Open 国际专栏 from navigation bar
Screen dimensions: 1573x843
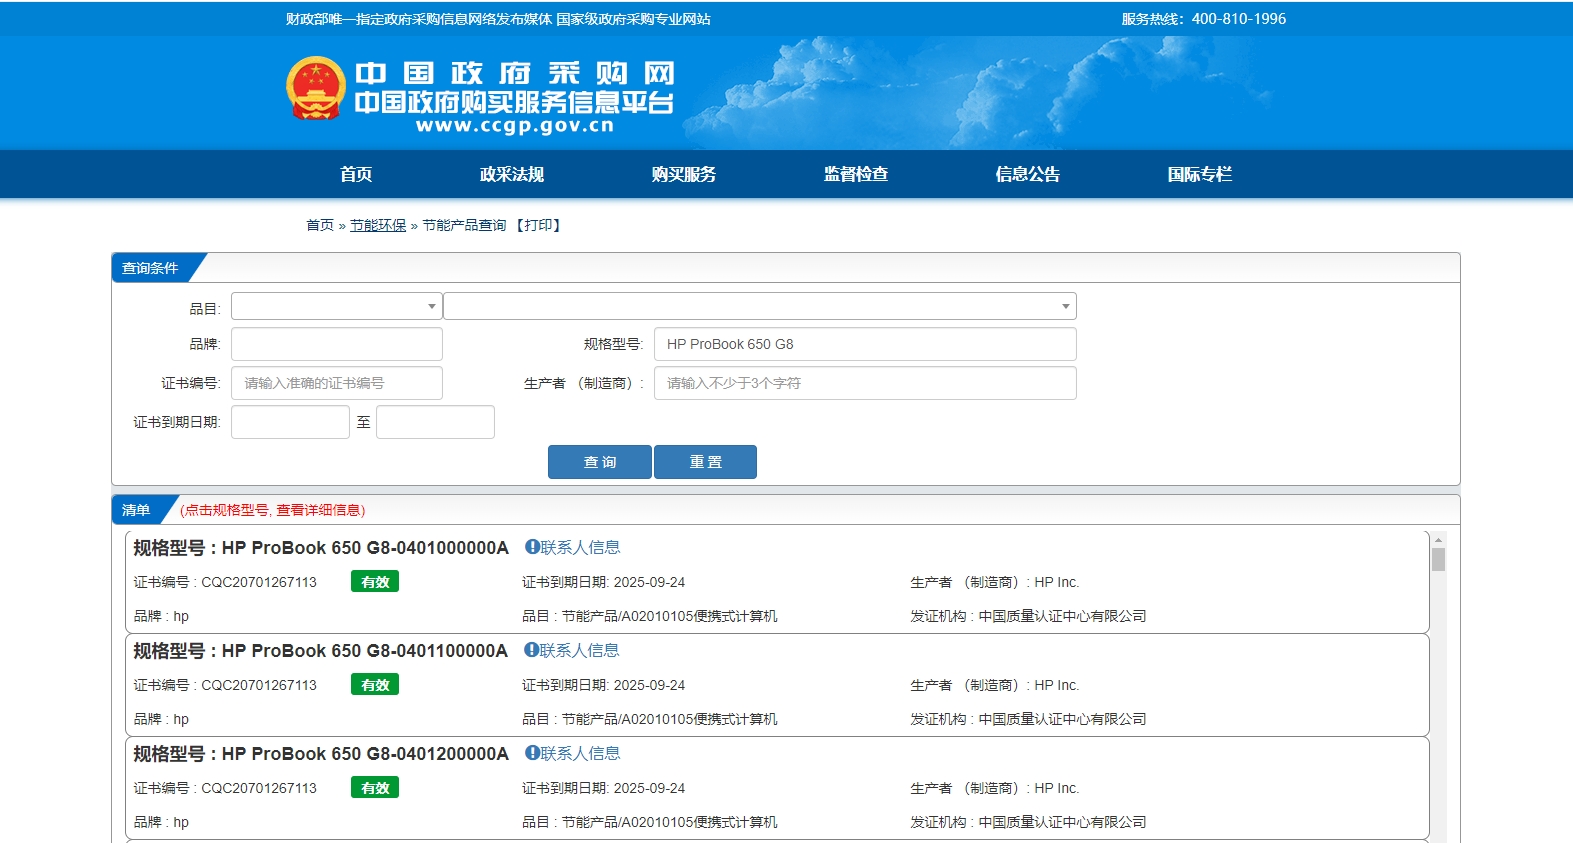click(x=1199, y=174)
